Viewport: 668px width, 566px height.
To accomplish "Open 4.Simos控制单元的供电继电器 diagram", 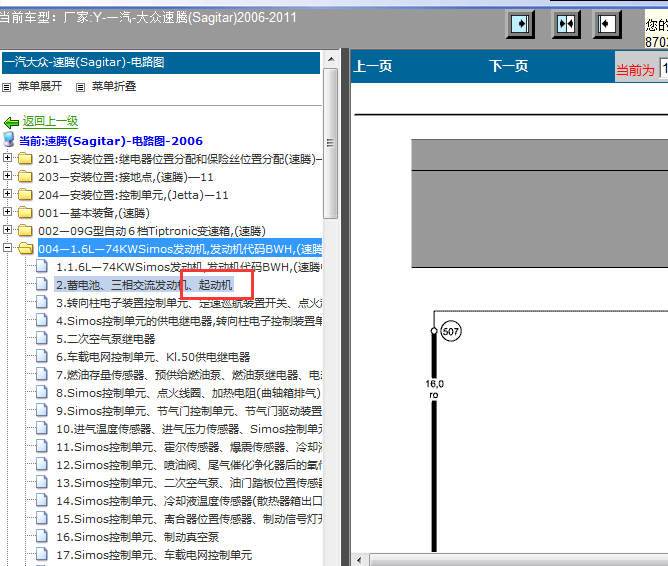I will click(189, 321).
